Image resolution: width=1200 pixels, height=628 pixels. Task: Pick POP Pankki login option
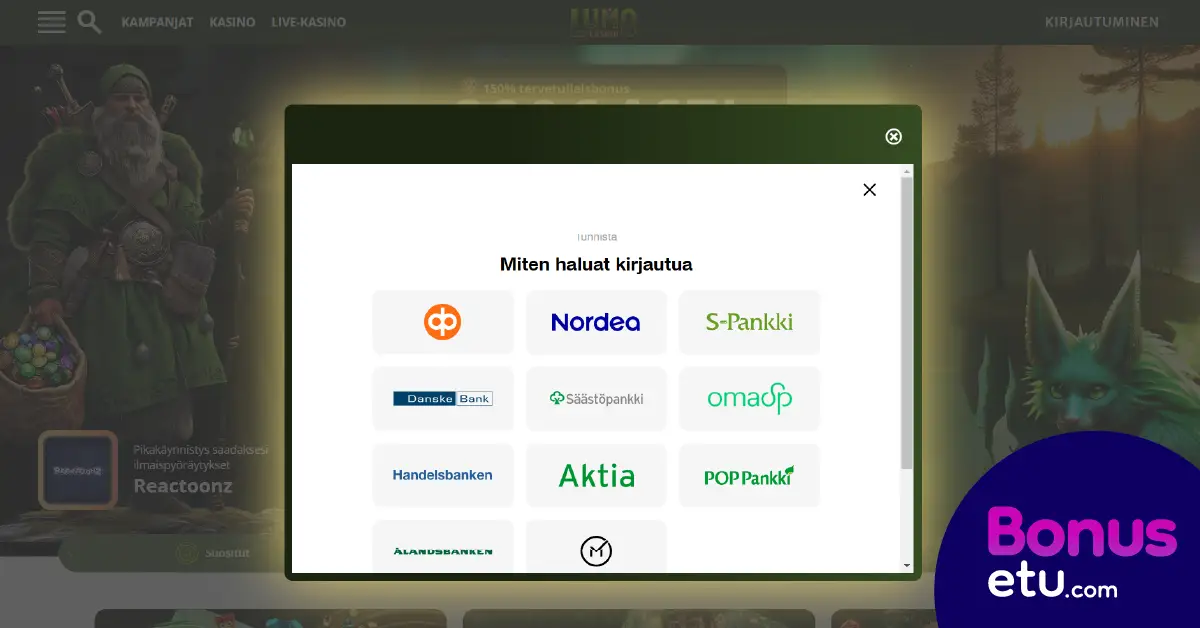tap(749, 475)
